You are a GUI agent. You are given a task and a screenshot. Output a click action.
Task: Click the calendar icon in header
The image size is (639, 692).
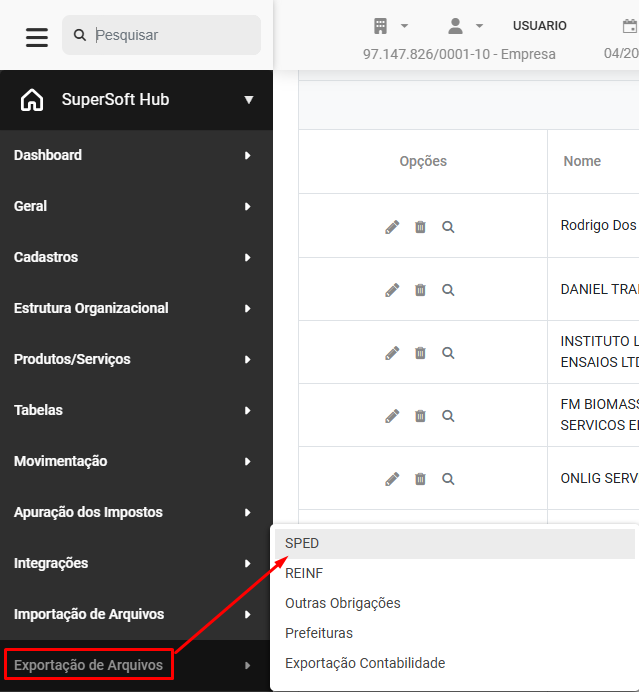pos(630,26)
